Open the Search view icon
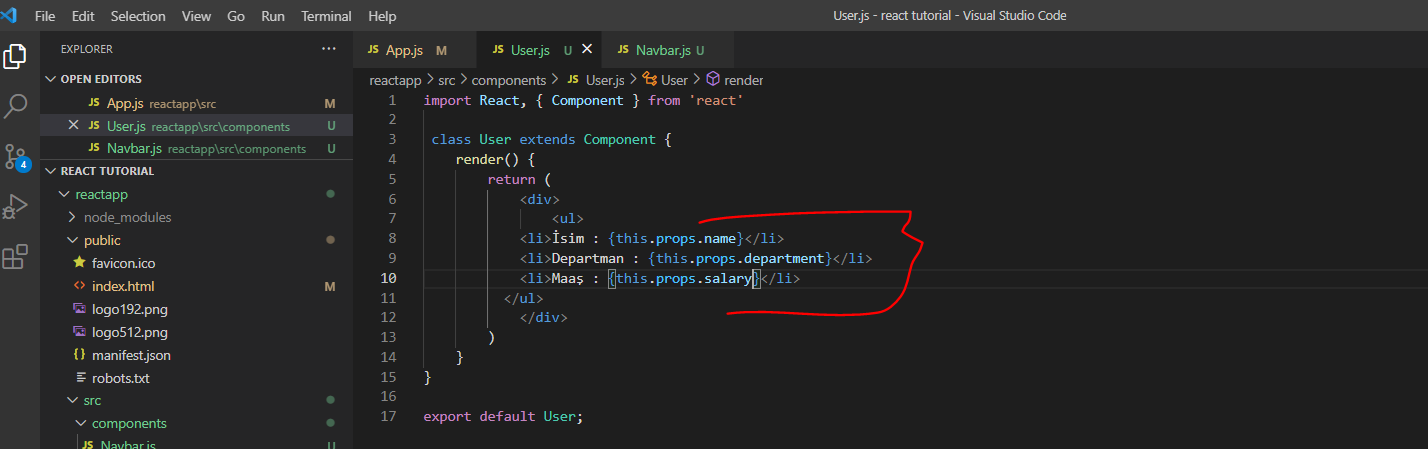 [x=15, y=105]
